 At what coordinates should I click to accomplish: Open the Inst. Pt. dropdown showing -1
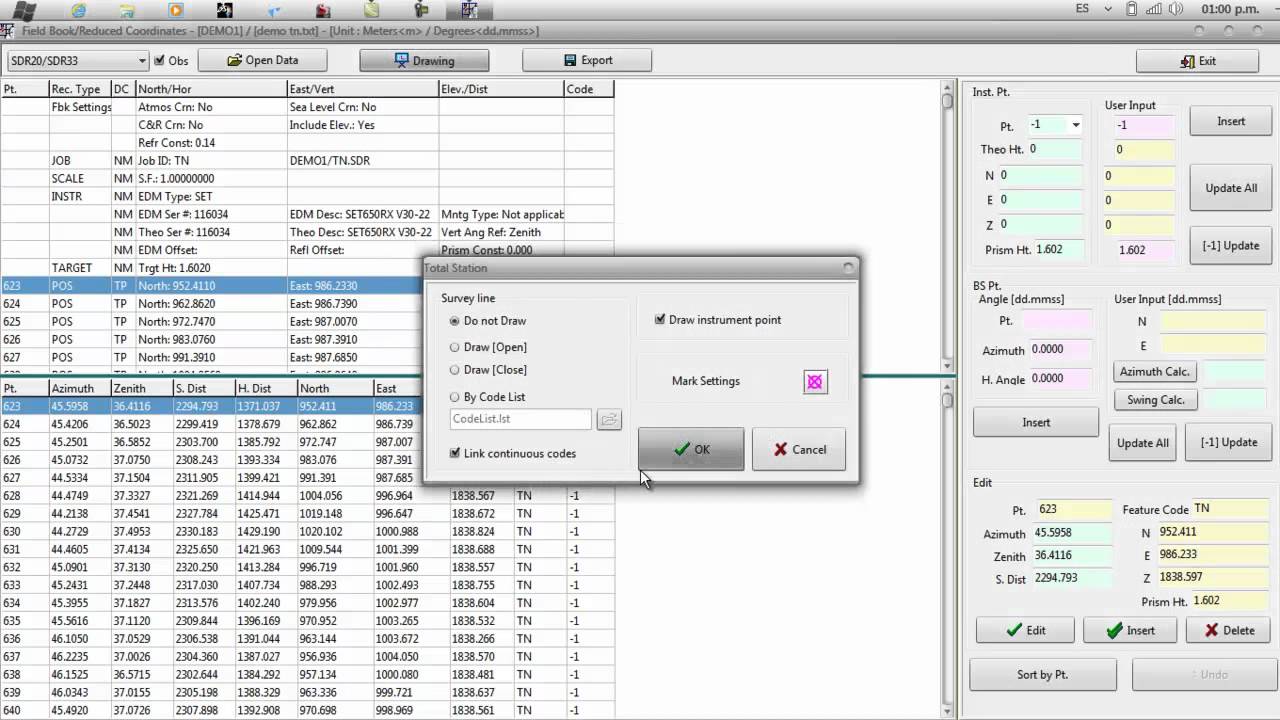click(x=1075, y=126)
